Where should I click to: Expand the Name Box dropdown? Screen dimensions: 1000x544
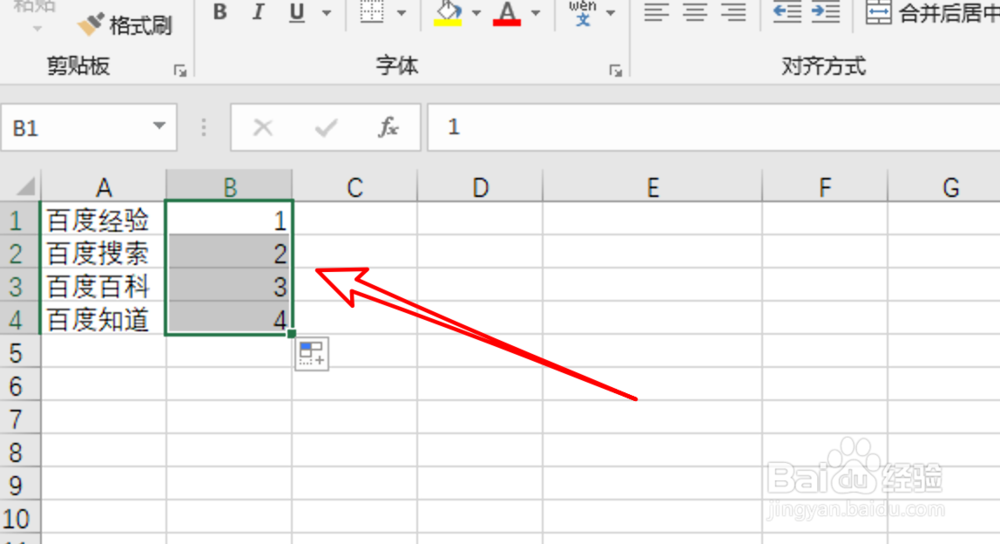(x=159, y=126)
